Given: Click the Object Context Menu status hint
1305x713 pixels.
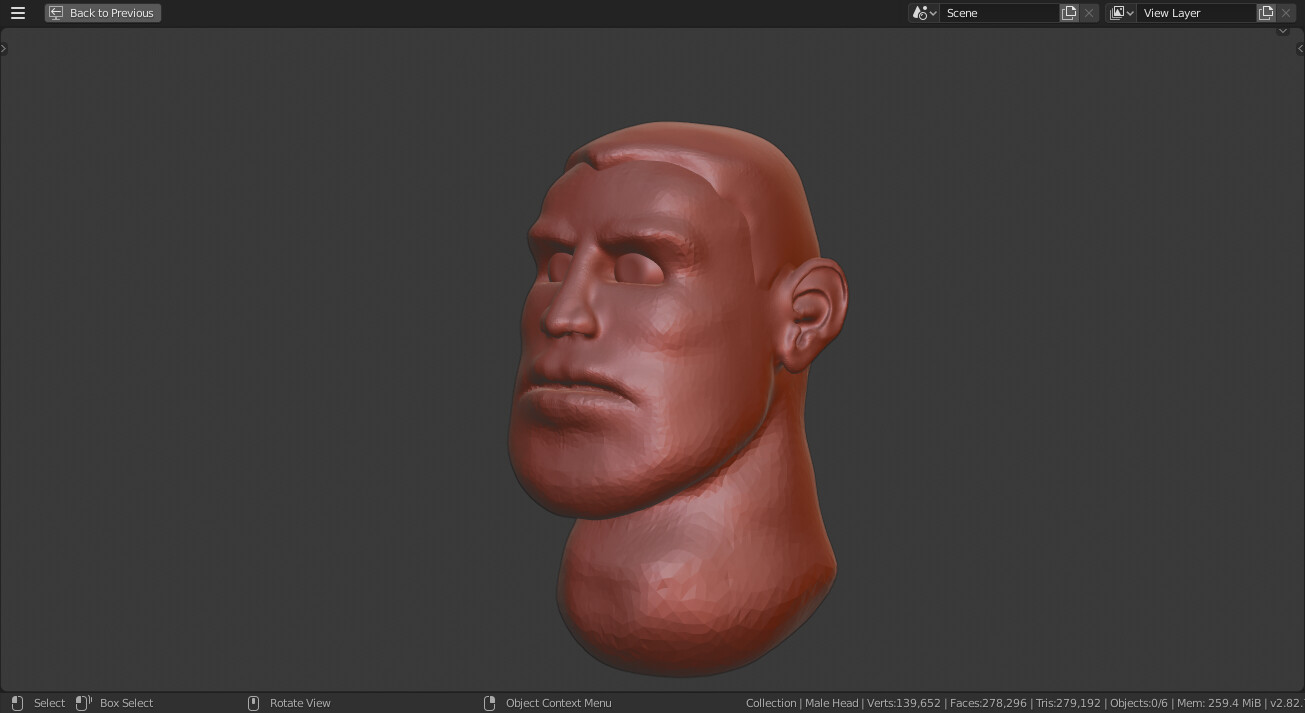Looking at the screenshot, I should click(x=558, y=703).
